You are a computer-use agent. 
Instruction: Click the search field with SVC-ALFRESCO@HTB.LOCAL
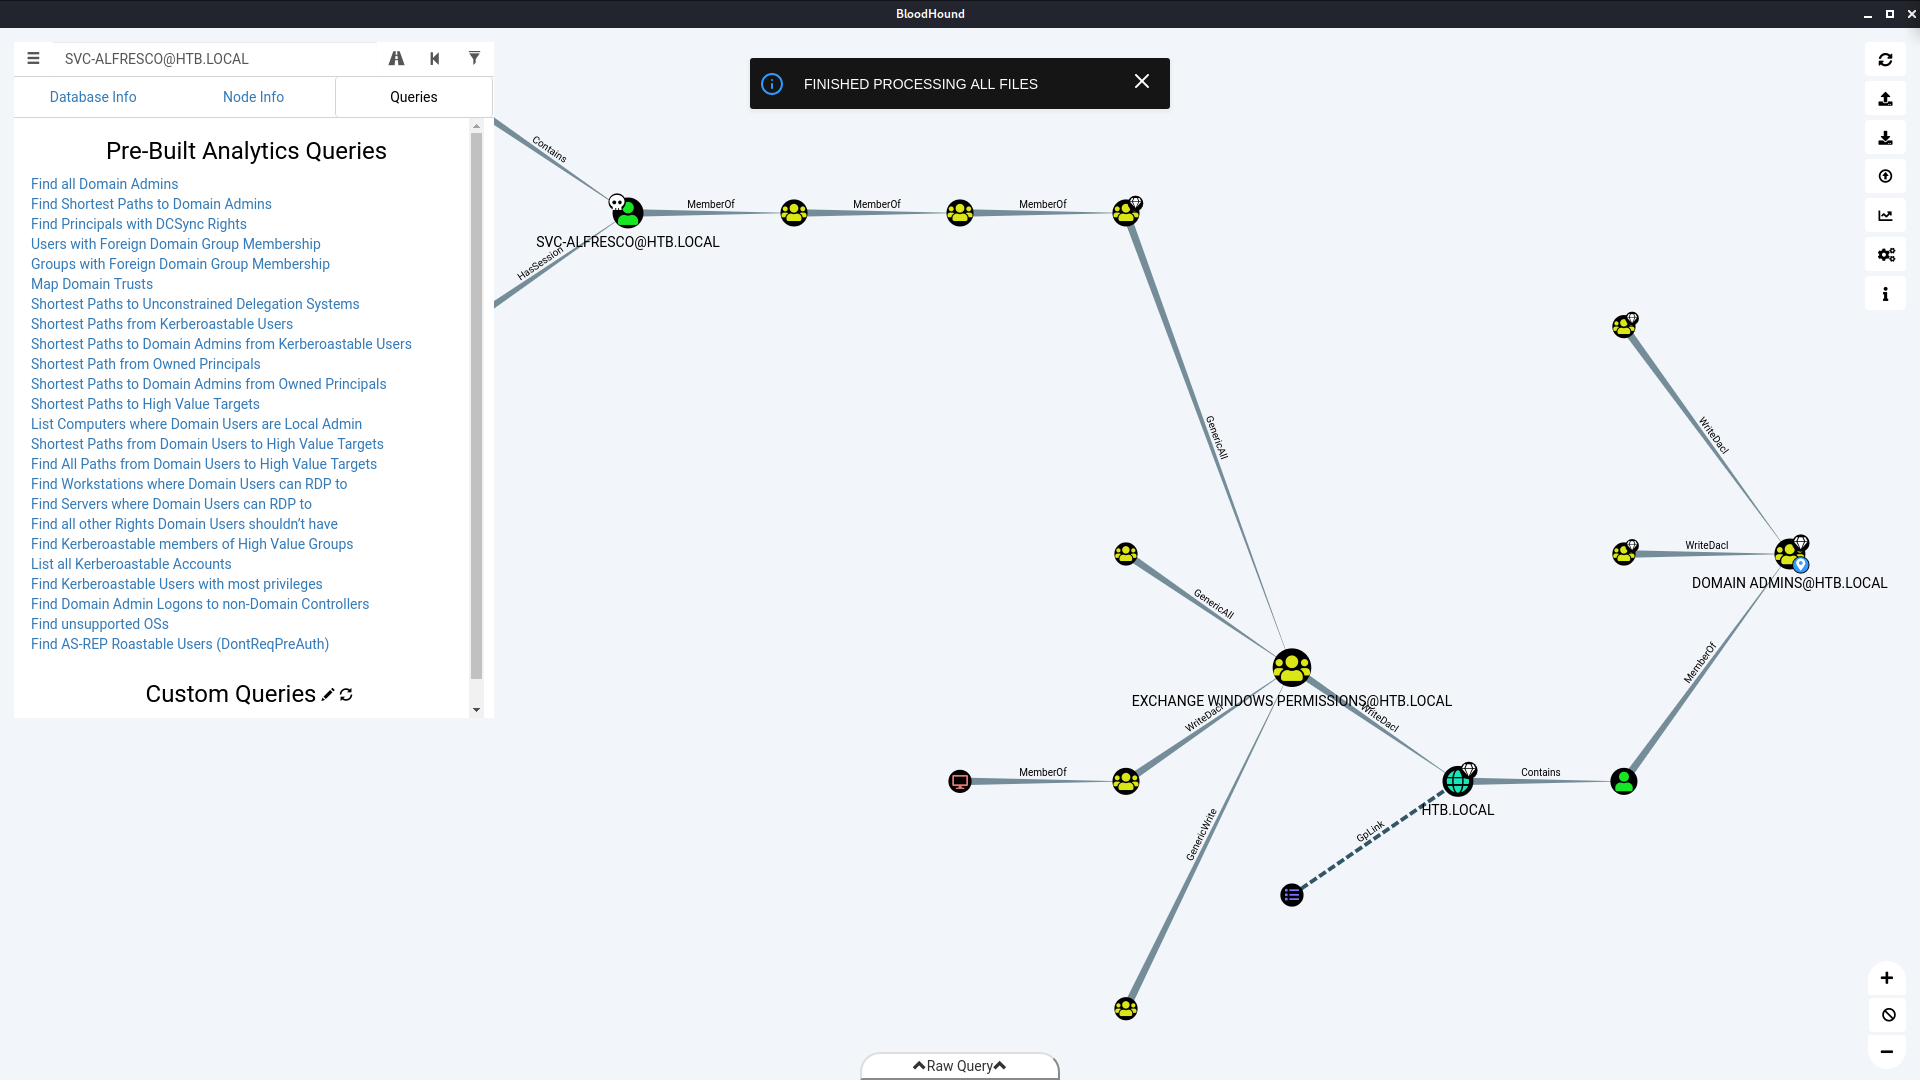click(215, 59)
